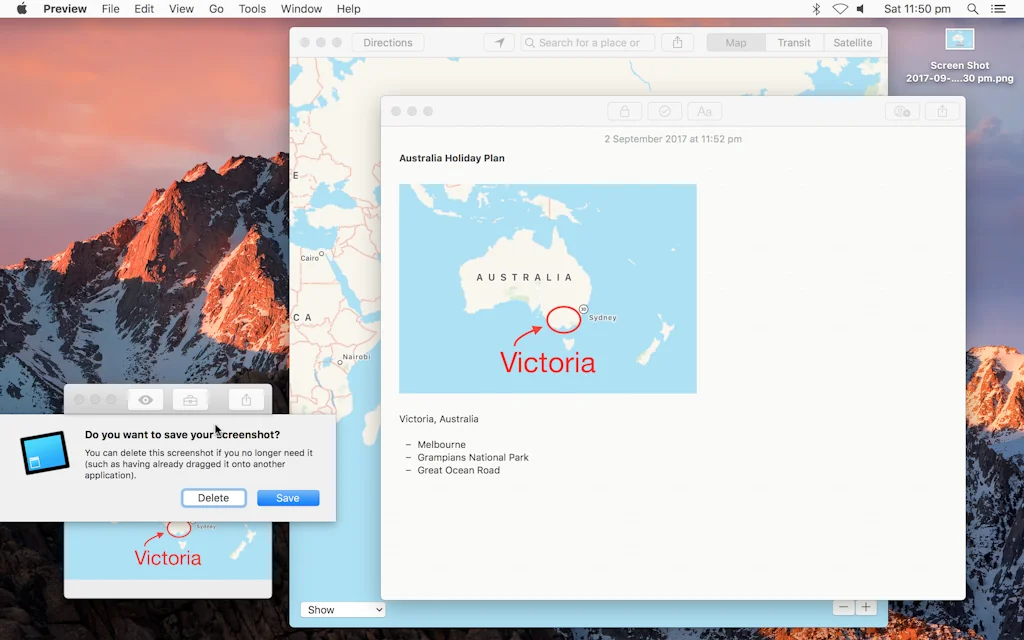This screenshot has height=640, width=1024.
Task: Click the zoom in plus button
Action: (x=866, y=608)
